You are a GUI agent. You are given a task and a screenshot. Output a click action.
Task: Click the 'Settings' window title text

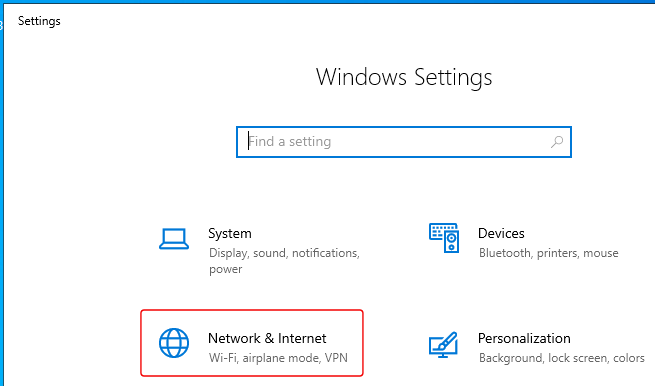pyautogui.click(x=39, y=21)
